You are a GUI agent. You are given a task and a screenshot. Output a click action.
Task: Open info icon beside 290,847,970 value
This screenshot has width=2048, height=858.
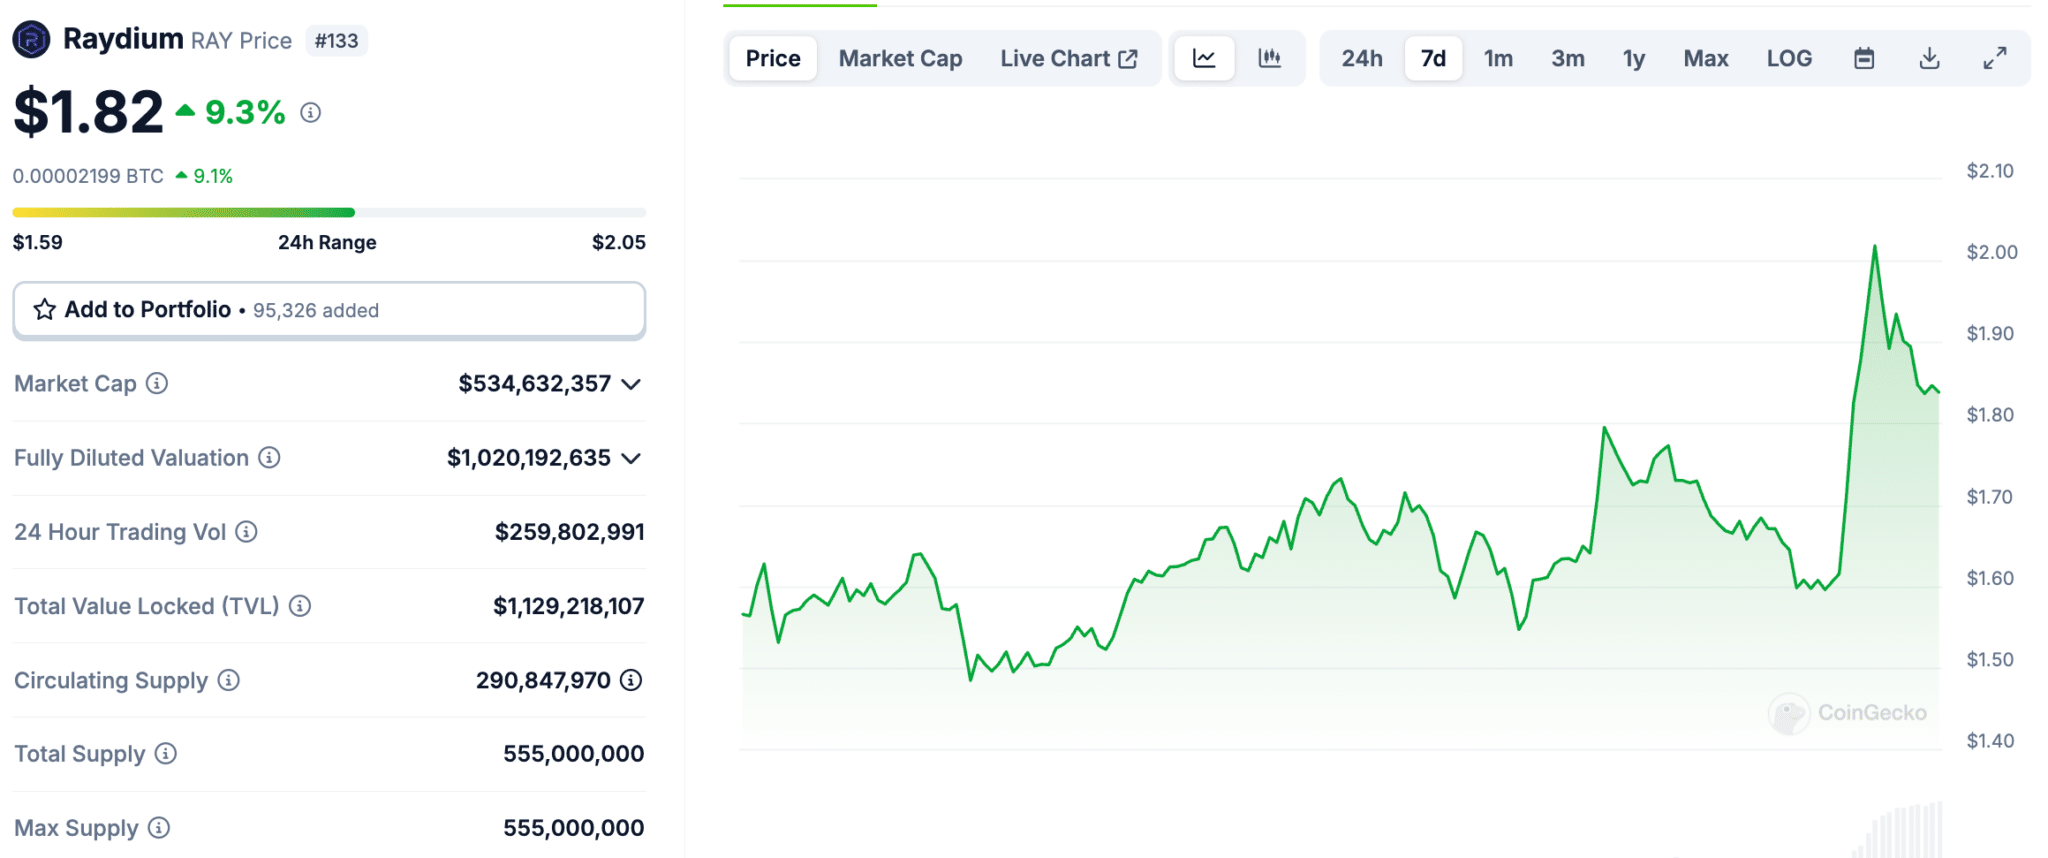[x=631, y=680]
